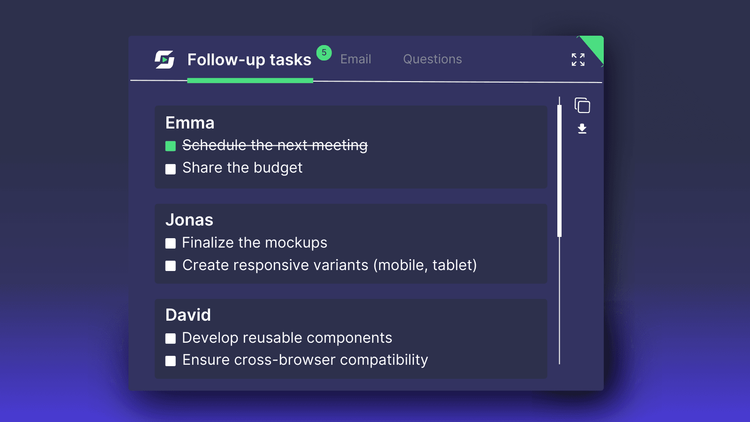
Task: Click the David section heading
Action: (188, 315)
